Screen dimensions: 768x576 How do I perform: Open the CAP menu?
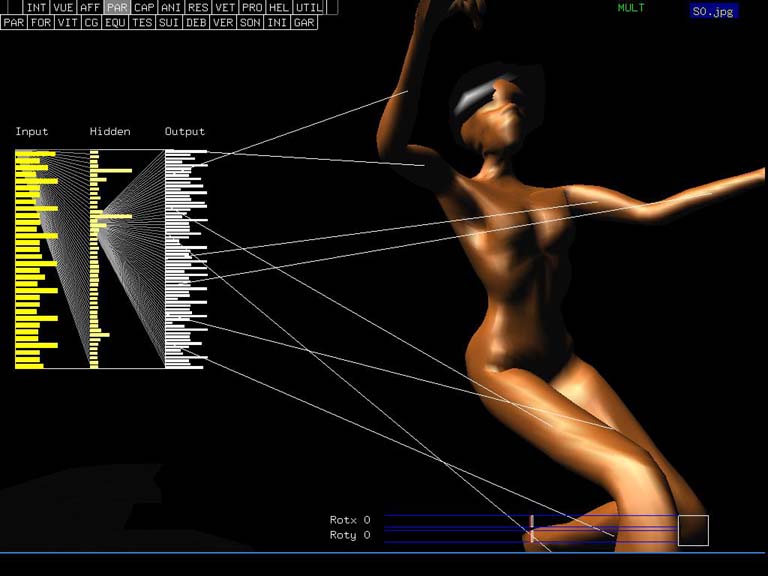(145, 7)
